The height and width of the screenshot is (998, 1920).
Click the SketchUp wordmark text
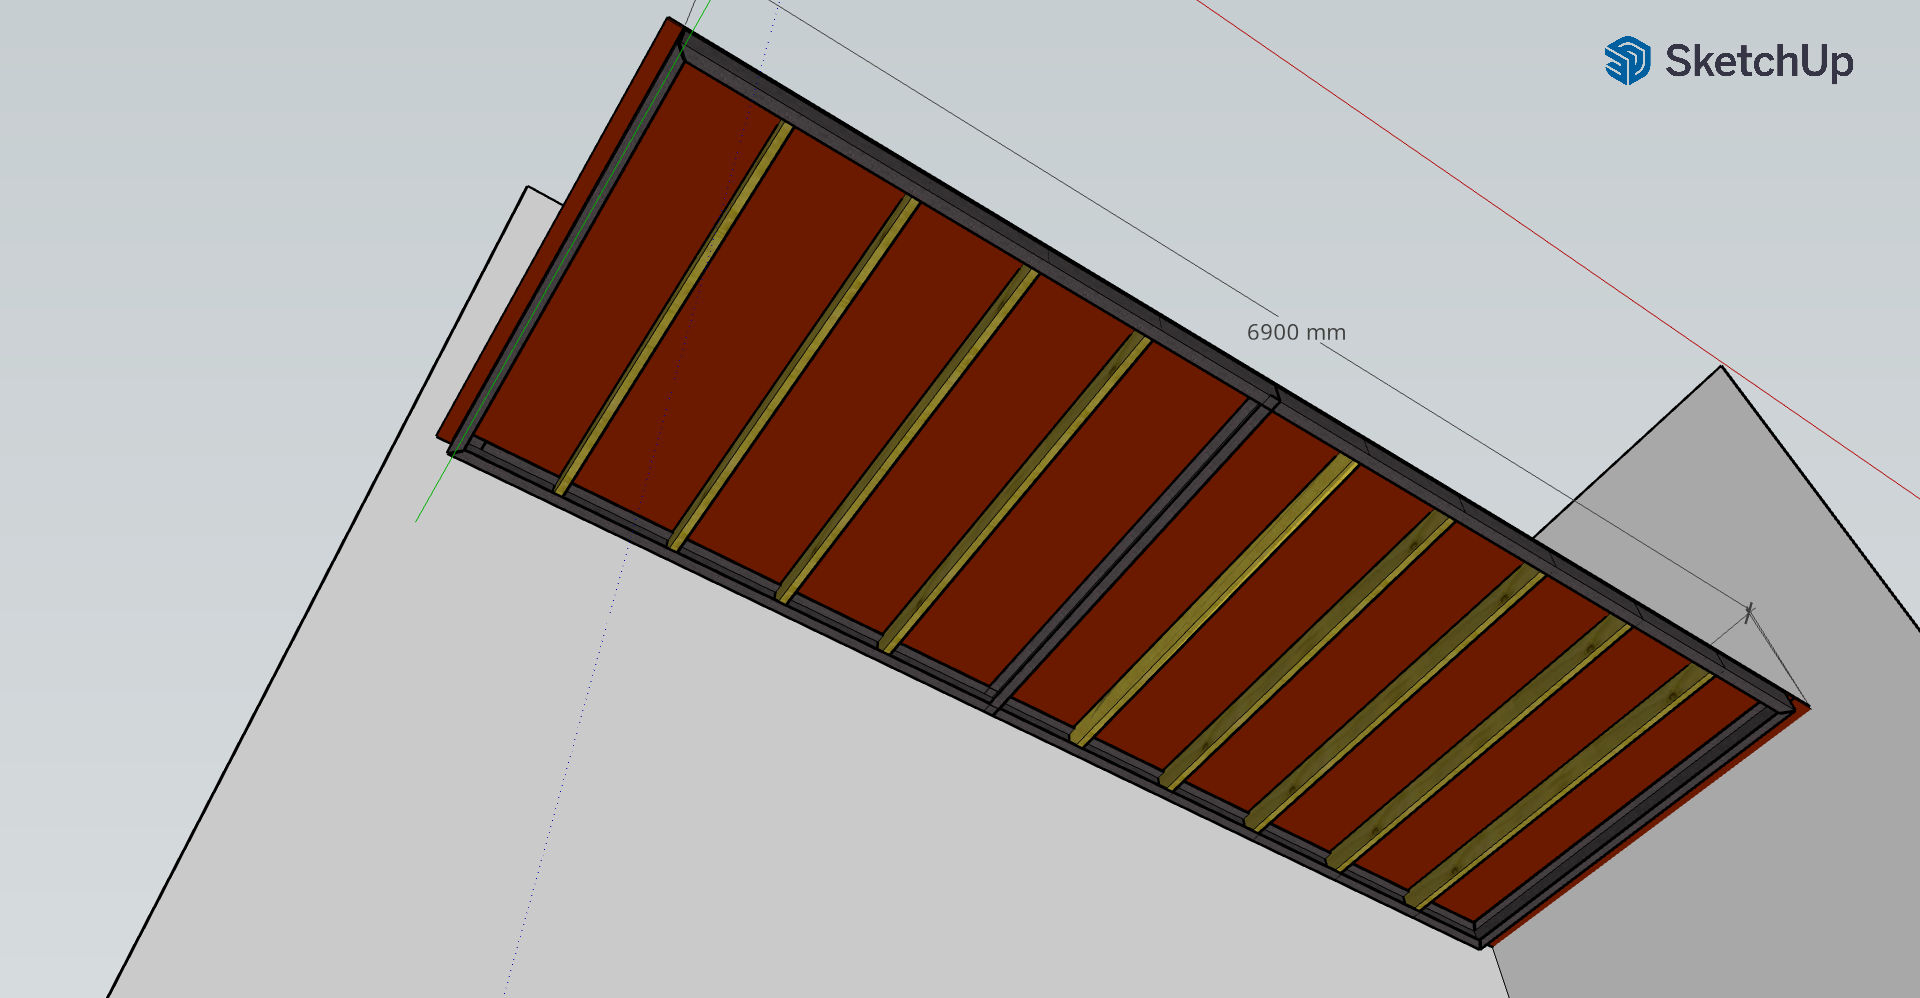1759,62
